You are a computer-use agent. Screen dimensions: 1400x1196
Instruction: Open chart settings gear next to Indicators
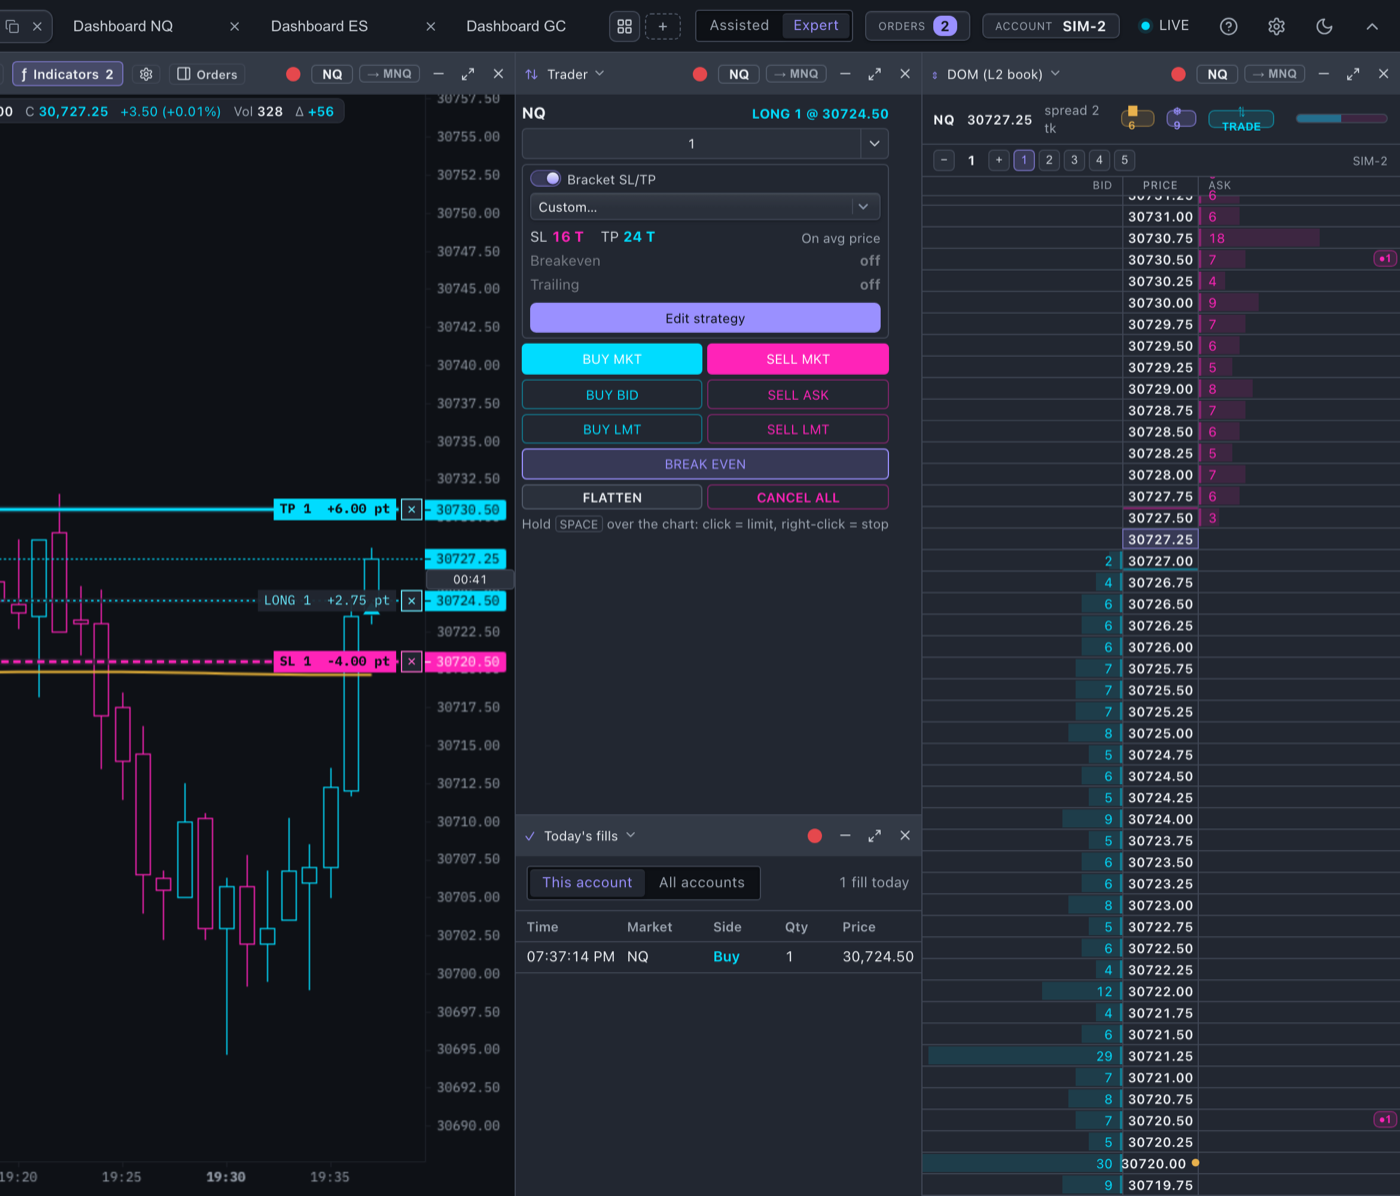[146, 74]
